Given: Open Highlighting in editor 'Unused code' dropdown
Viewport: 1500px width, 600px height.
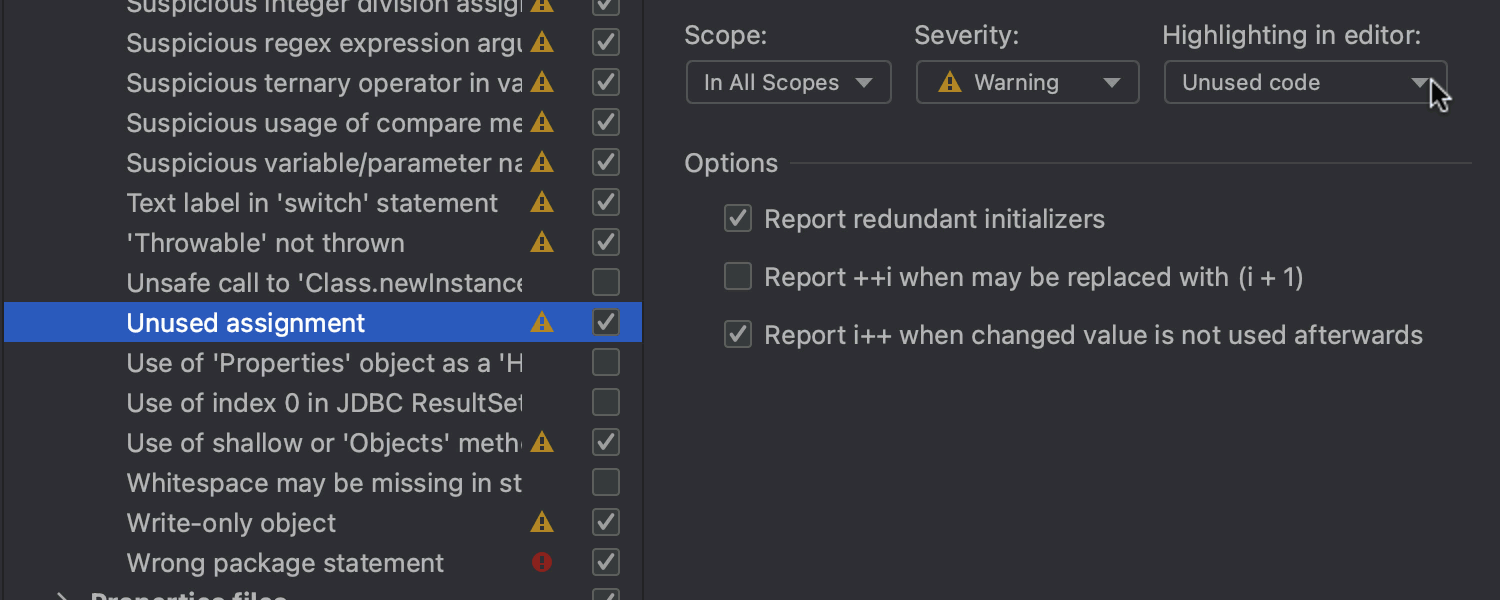Looking at the screenshot, I should coord(1304,83).
